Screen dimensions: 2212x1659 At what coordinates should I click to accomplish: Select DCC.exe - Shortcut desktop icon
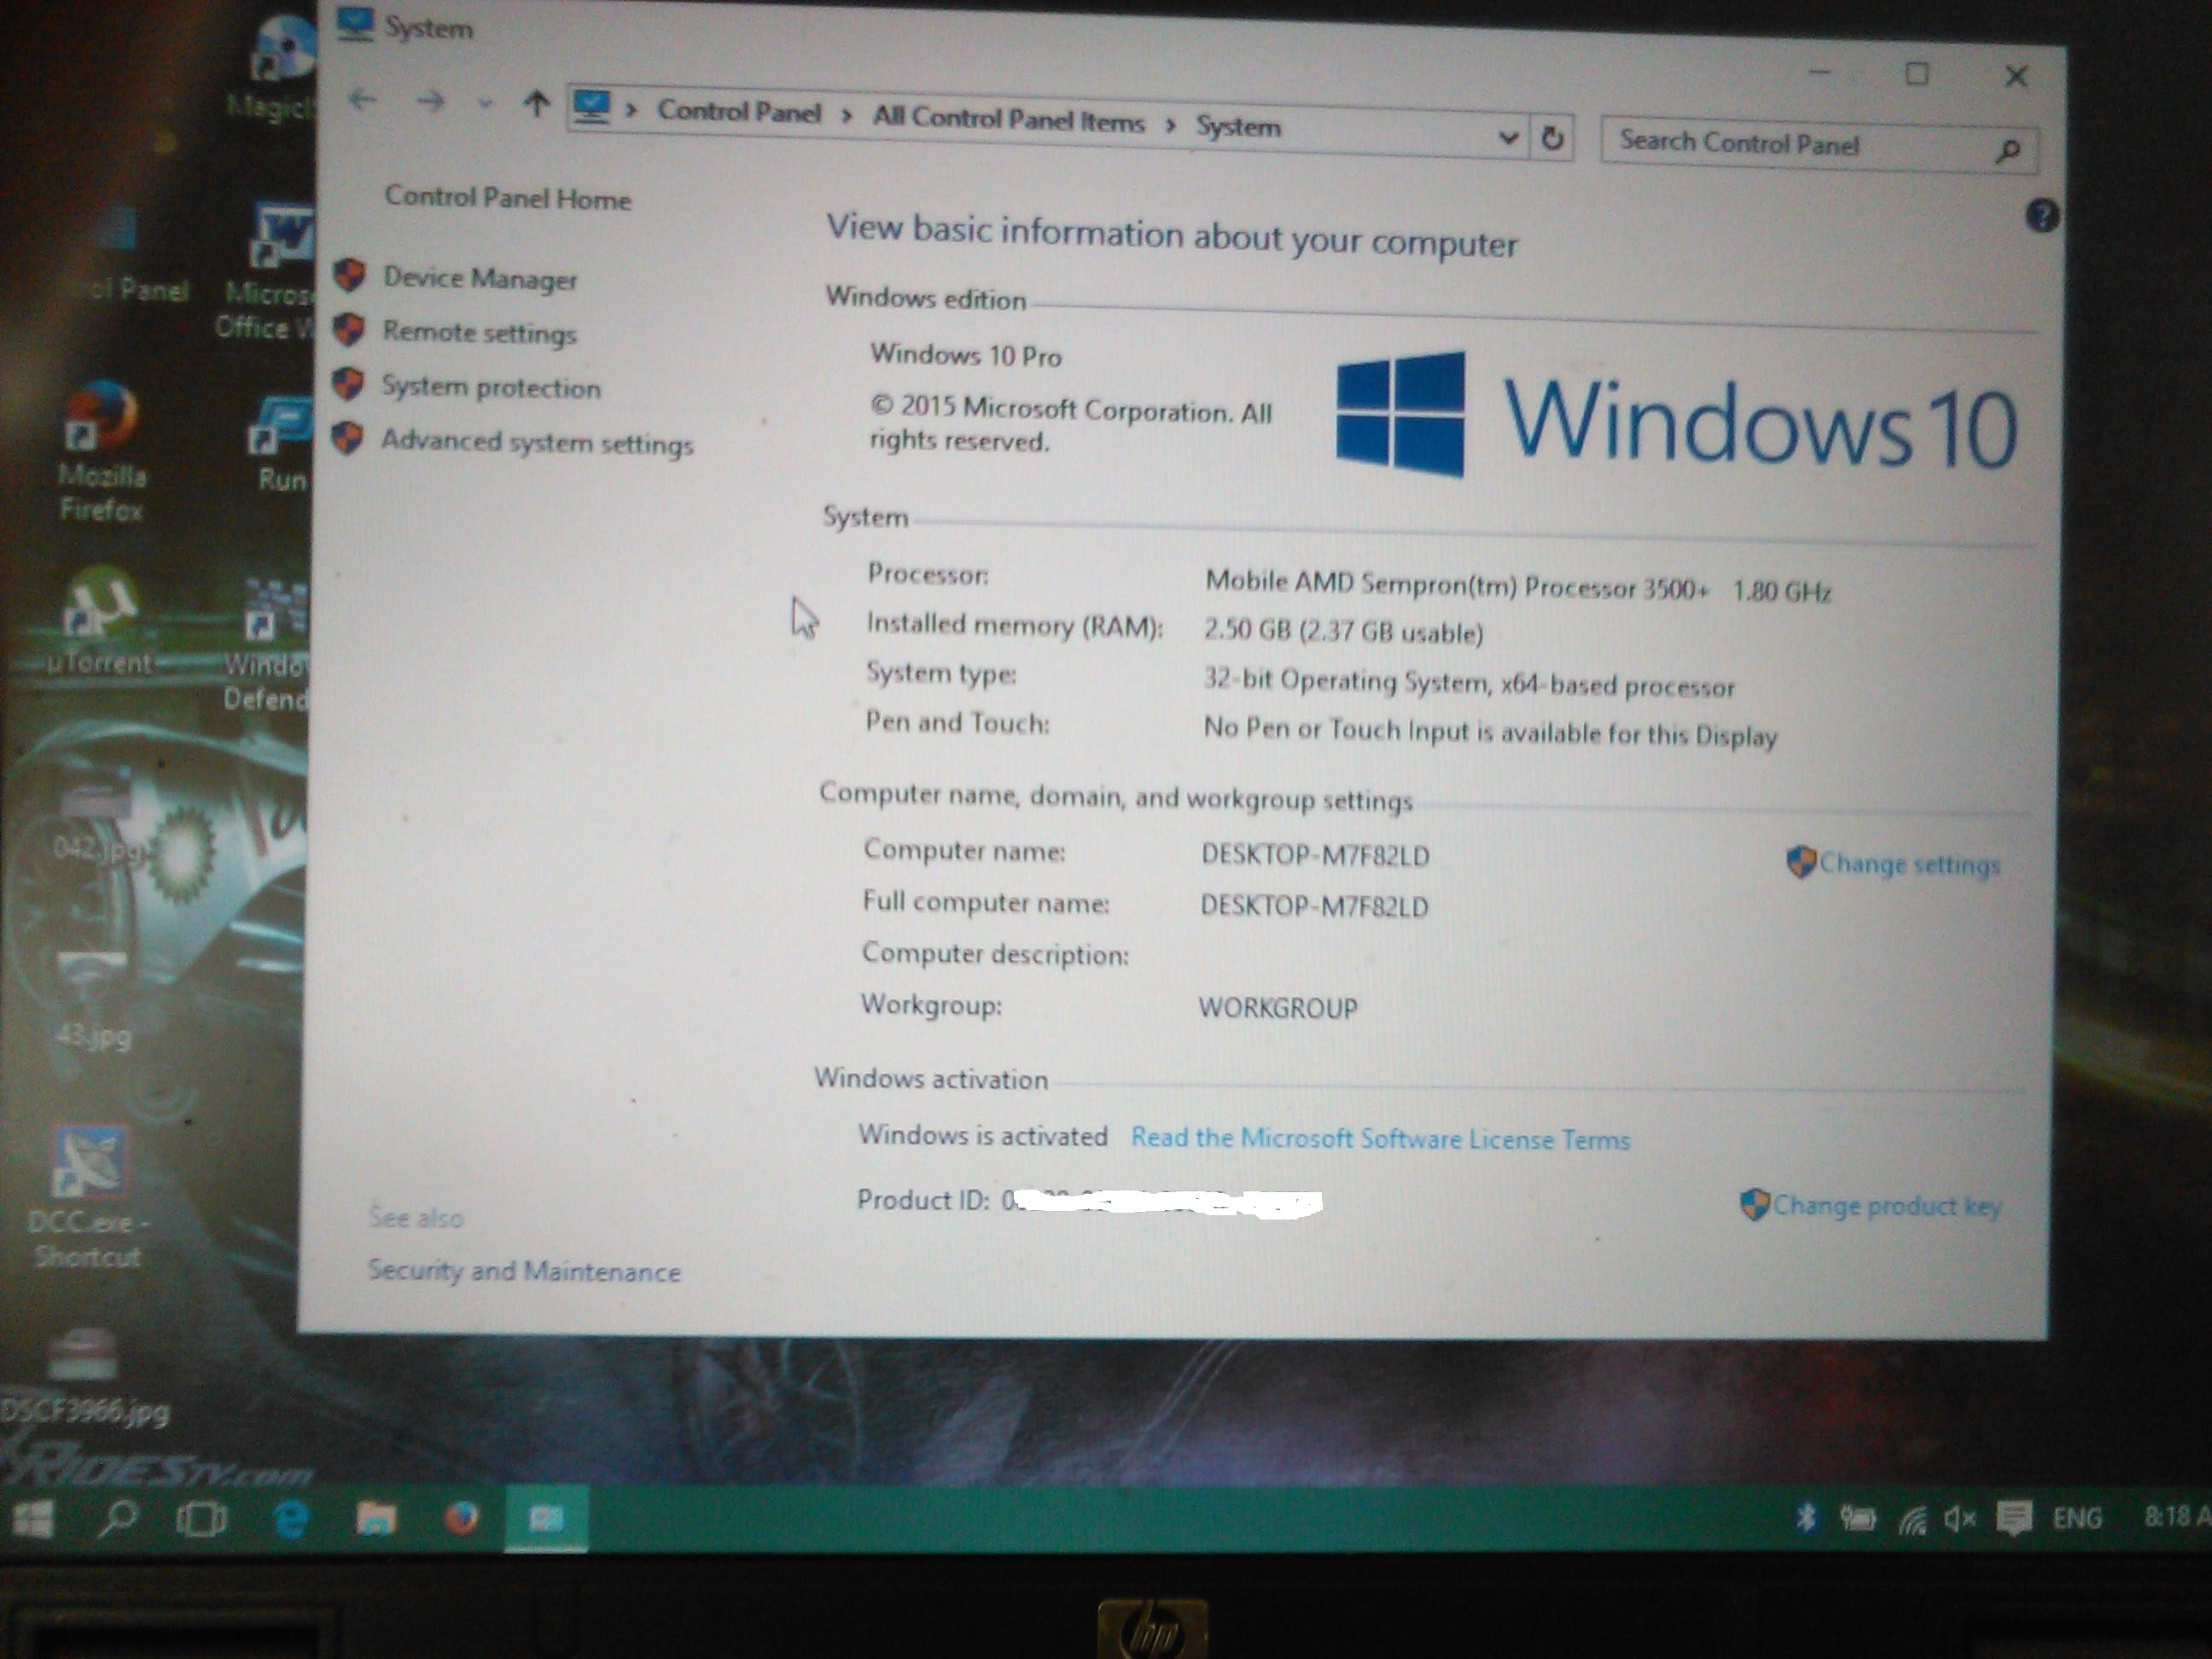click(88, 1199)
